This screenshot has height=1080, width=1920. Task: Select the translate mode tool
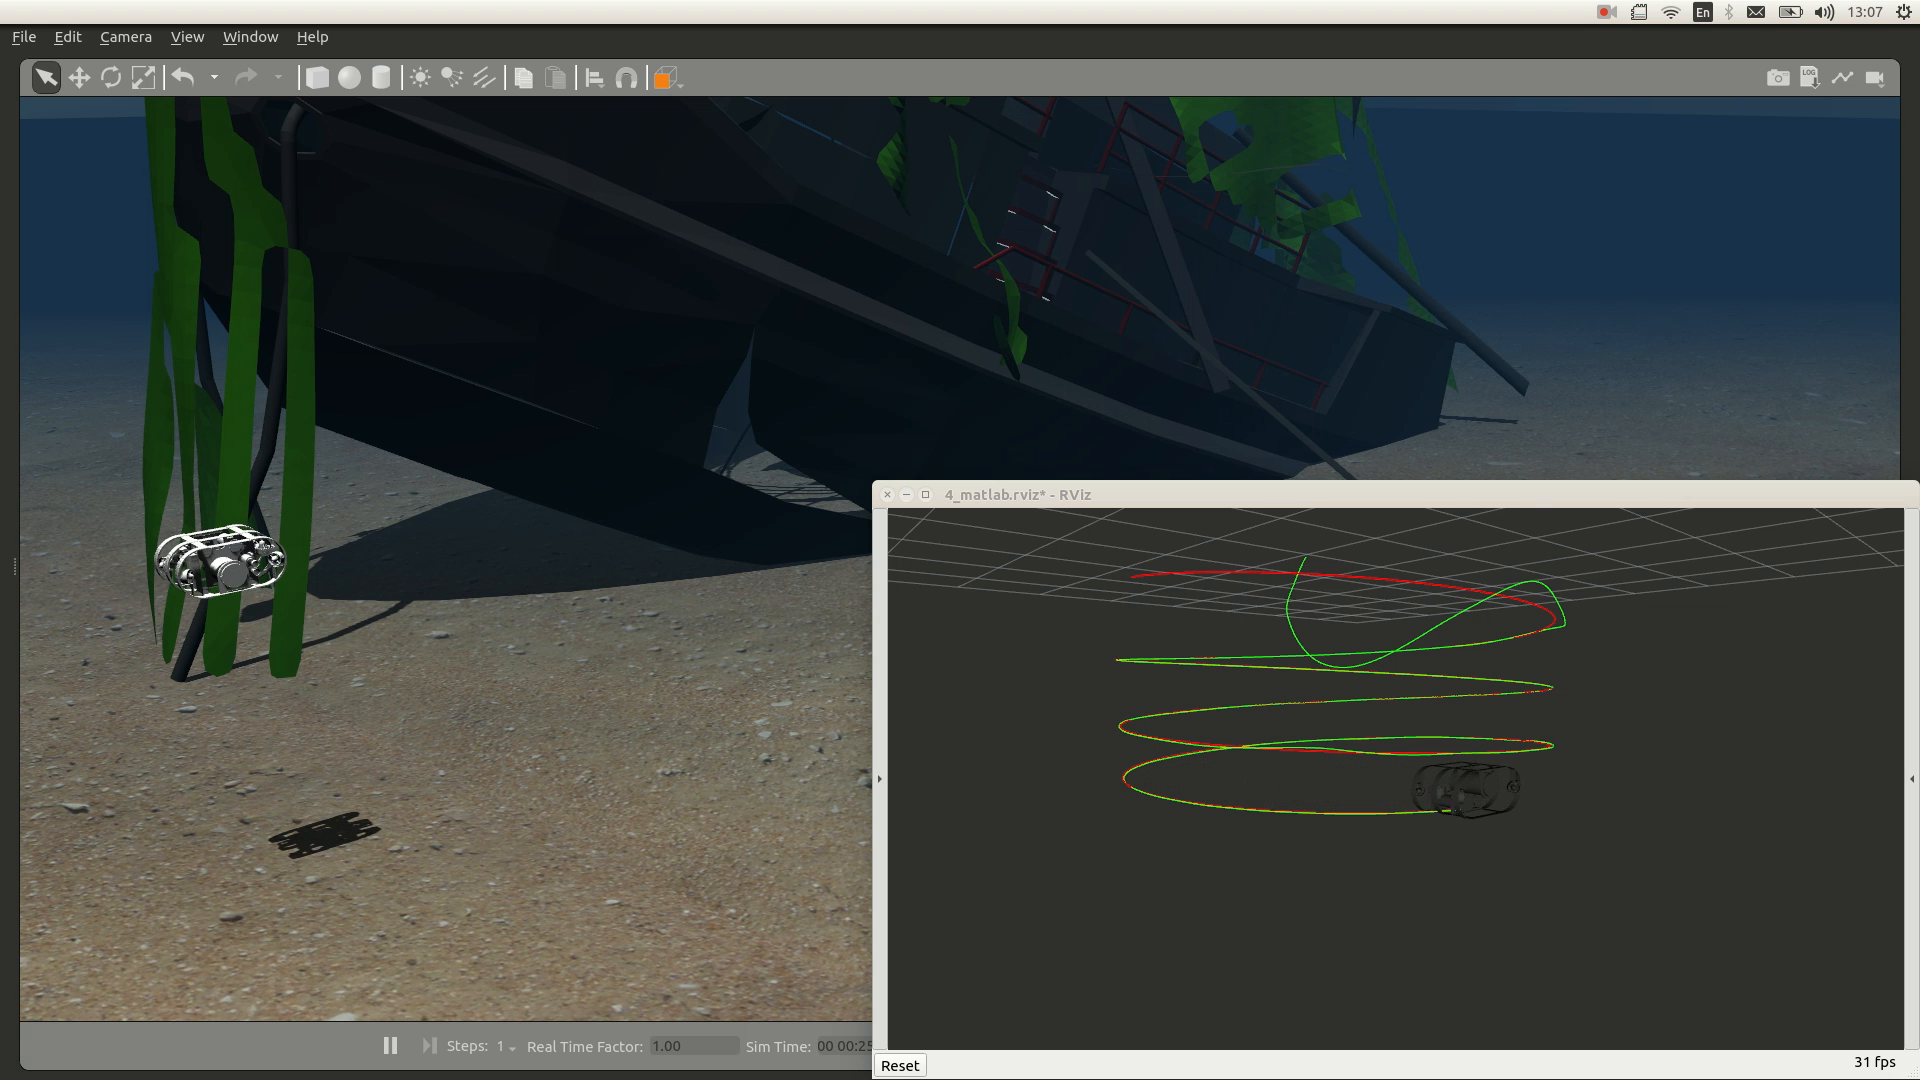[x=79, y=78]
